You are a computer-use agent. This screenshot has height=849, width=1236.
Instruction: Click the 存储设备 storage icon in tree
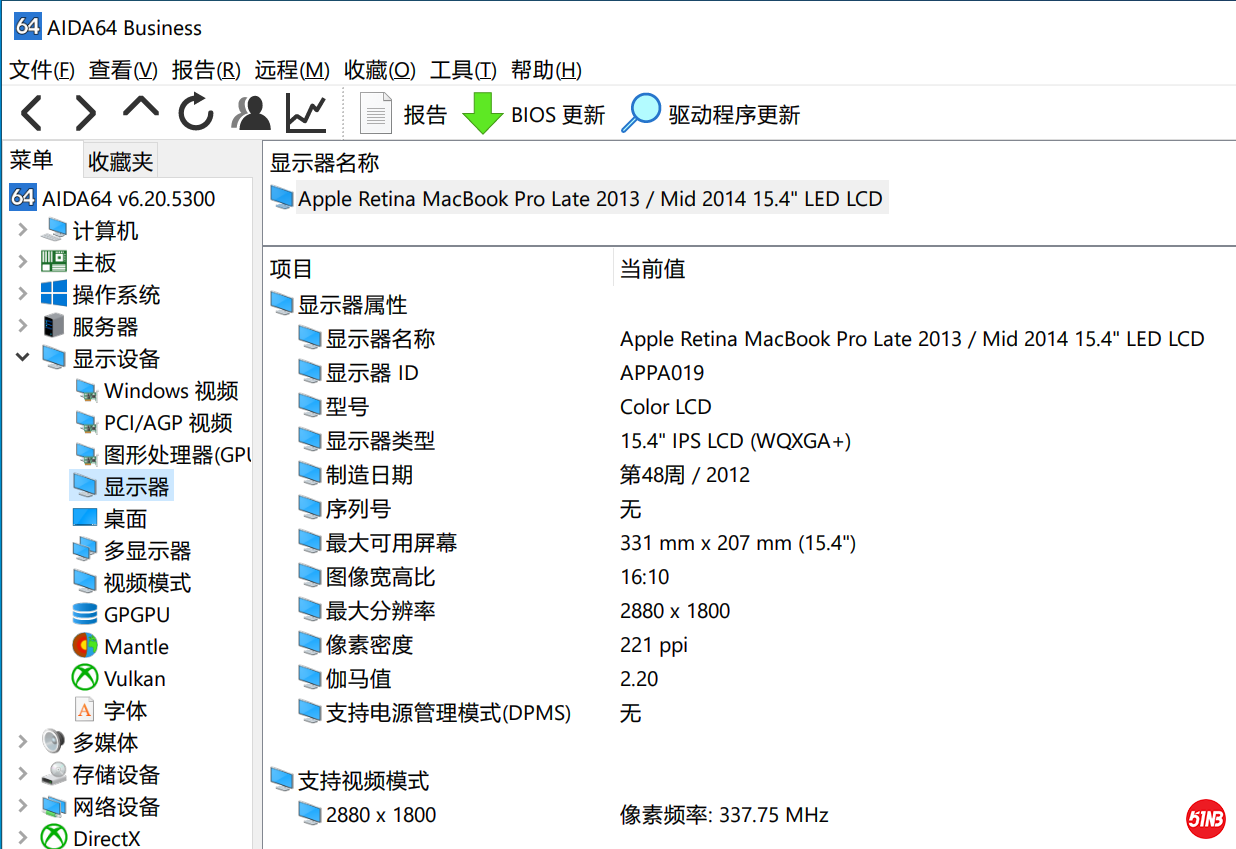click(54, 774)
